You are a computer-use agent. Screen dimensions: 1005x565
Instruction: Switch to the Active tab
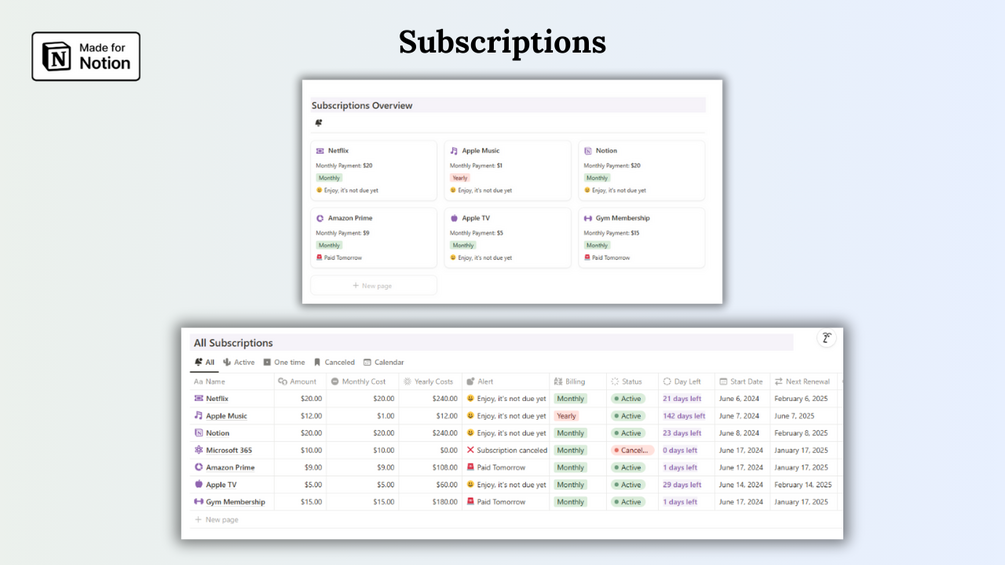tap(238, 363)
